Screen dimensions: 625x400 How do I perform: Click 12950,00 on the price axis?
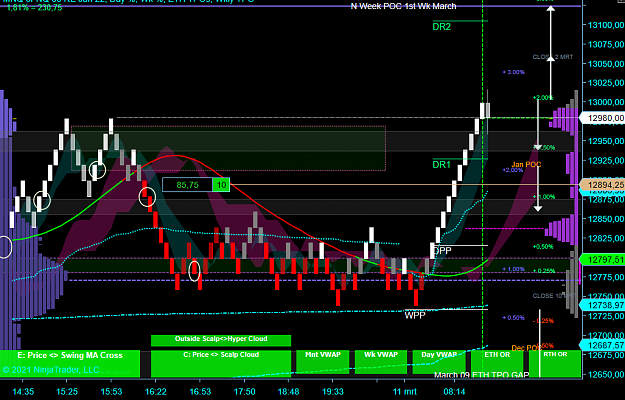[x=606, y=141]
